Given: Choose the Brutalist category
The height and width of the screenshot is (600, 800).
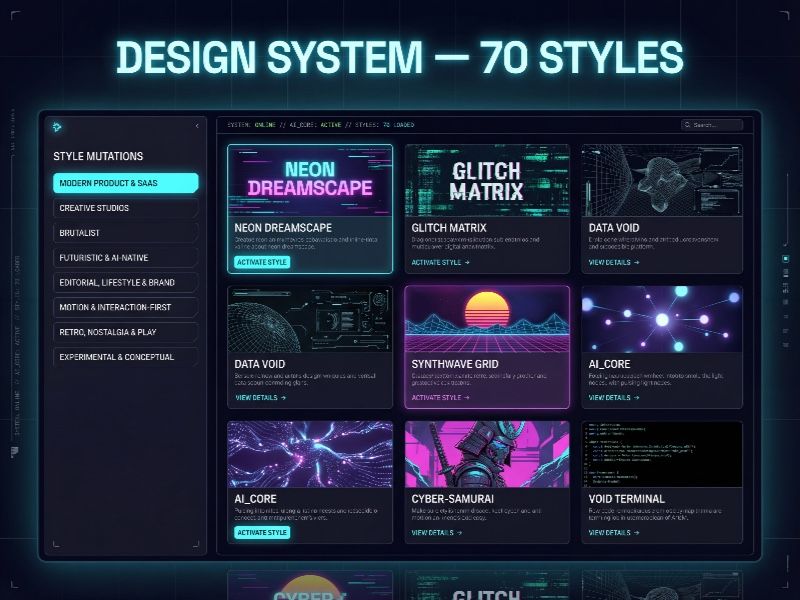Looking at the screenshot, I should (x=126, y=233).
